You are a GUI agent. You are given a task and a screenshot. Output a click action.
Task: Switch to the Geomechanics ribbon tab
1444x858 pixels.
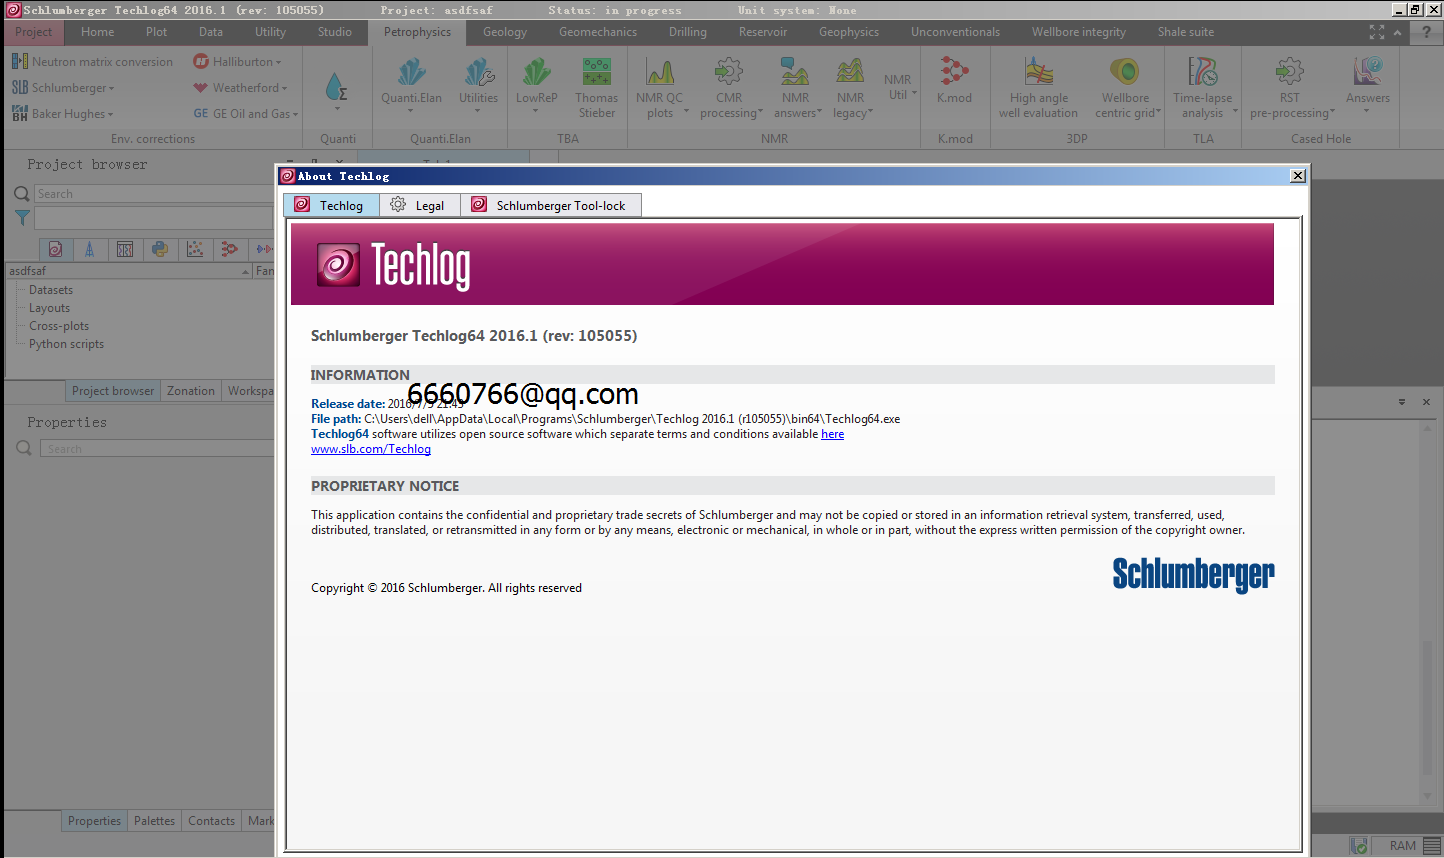pos(598,32)
